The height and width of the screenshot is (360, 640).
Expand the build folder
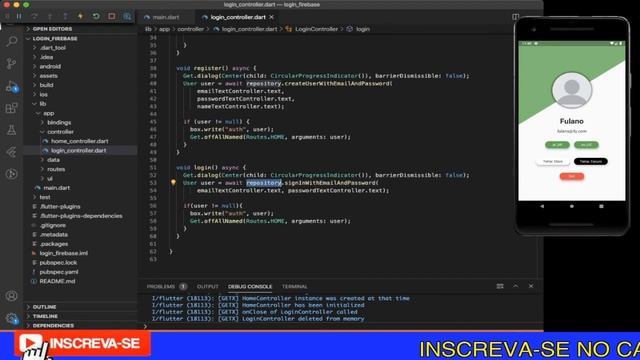46,85
